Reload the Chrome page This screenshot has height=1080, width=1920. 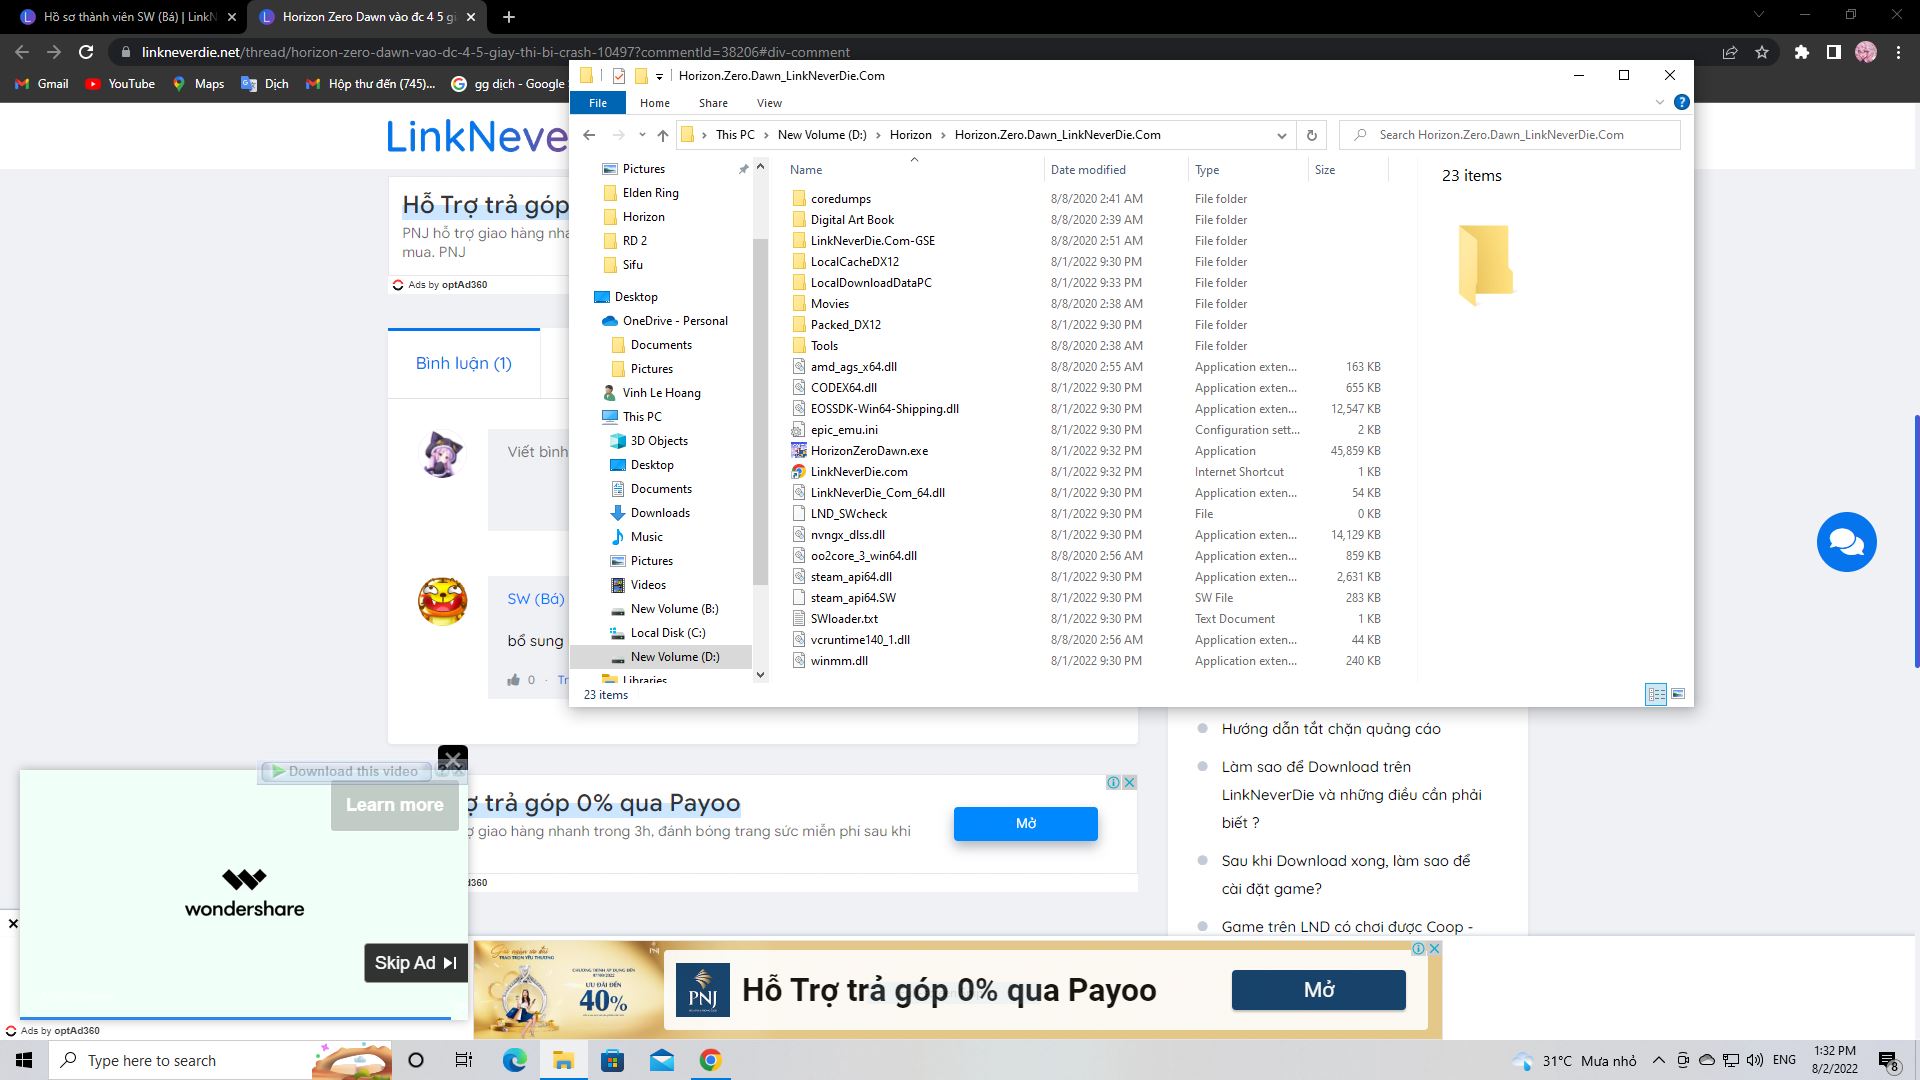click(86, 52)
